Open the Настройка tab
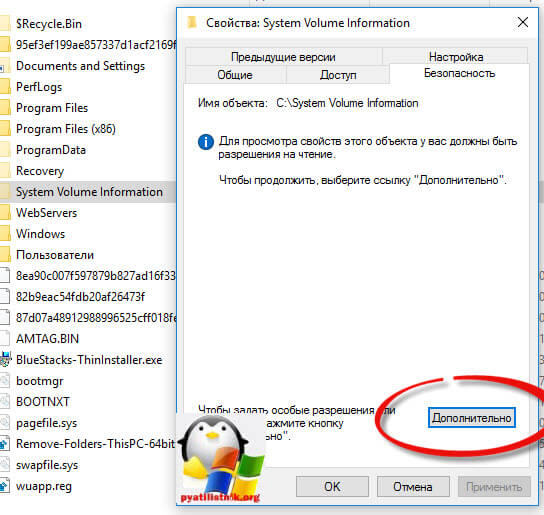 point(456,56)
